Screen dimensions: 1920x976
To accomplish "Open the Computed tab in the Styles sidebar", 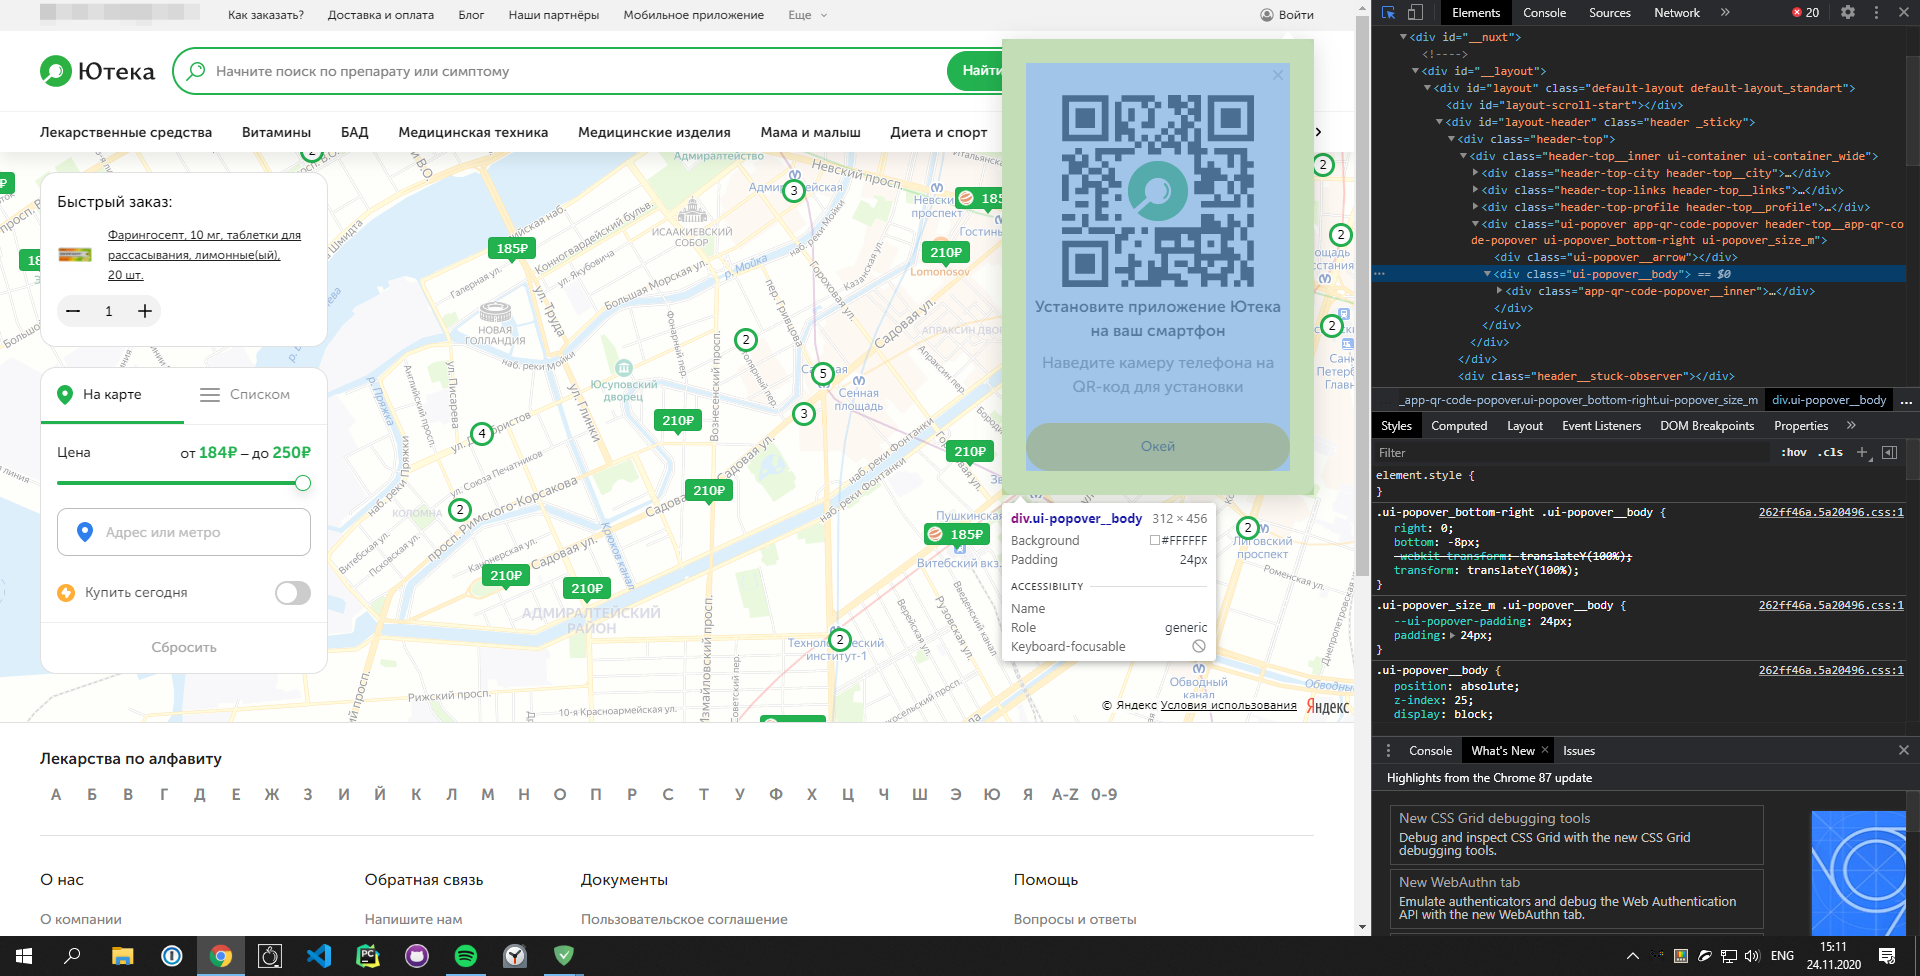I will pyautogui.click(x=1459, y=425).
